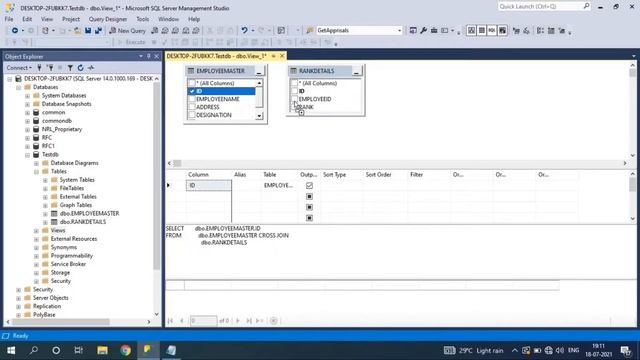The image size is (640, 360).
Task: Click the Save icon in toolbar
Action: click(x=88, y=31)
